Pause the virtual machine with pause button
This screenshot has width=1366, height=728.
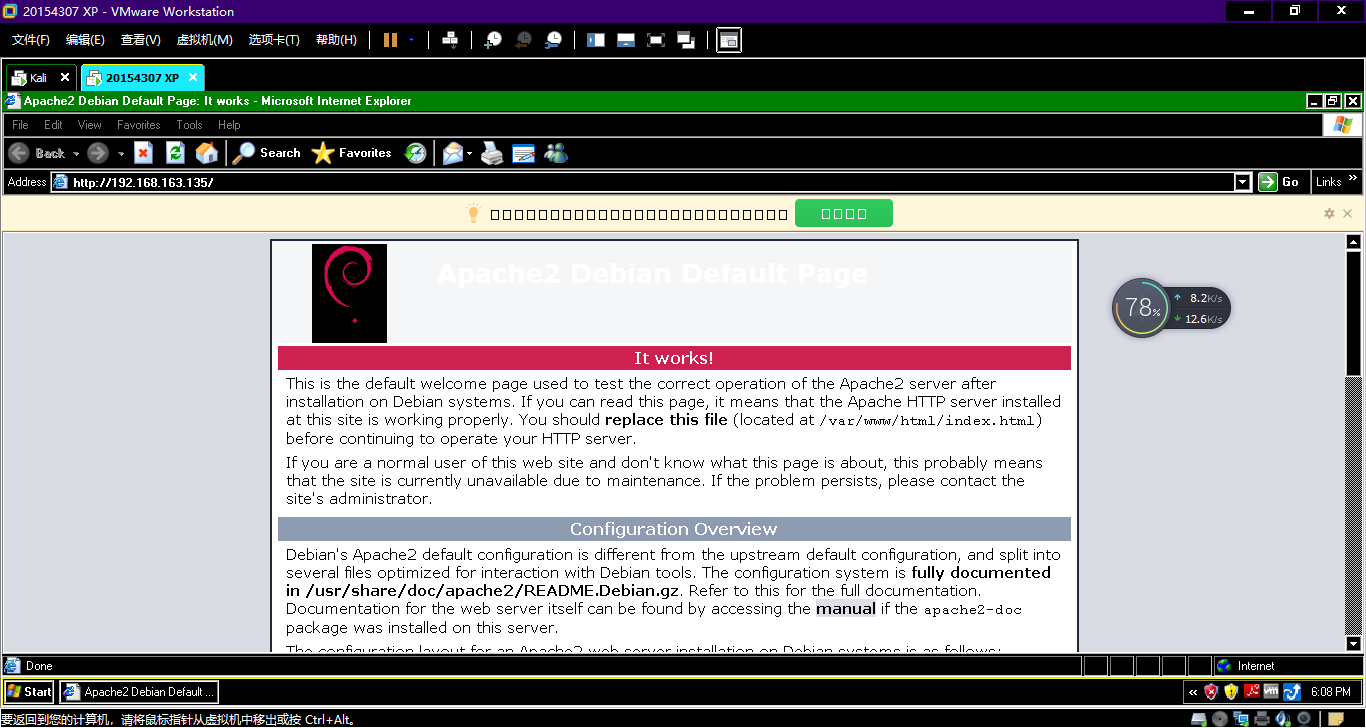tap(390, 40)
